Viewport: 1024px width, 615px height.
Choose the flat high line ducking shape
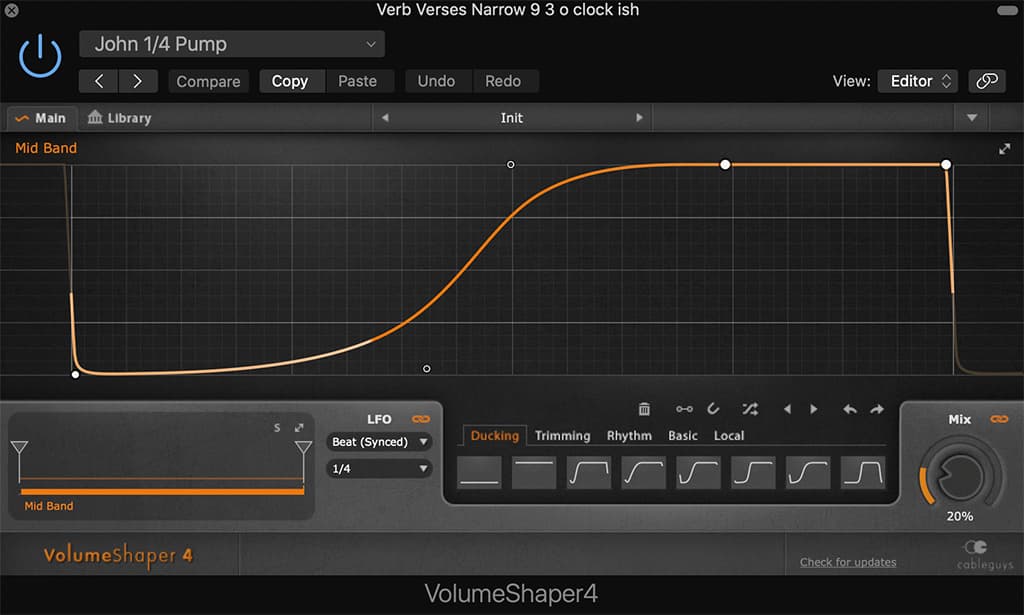point(534,473)
